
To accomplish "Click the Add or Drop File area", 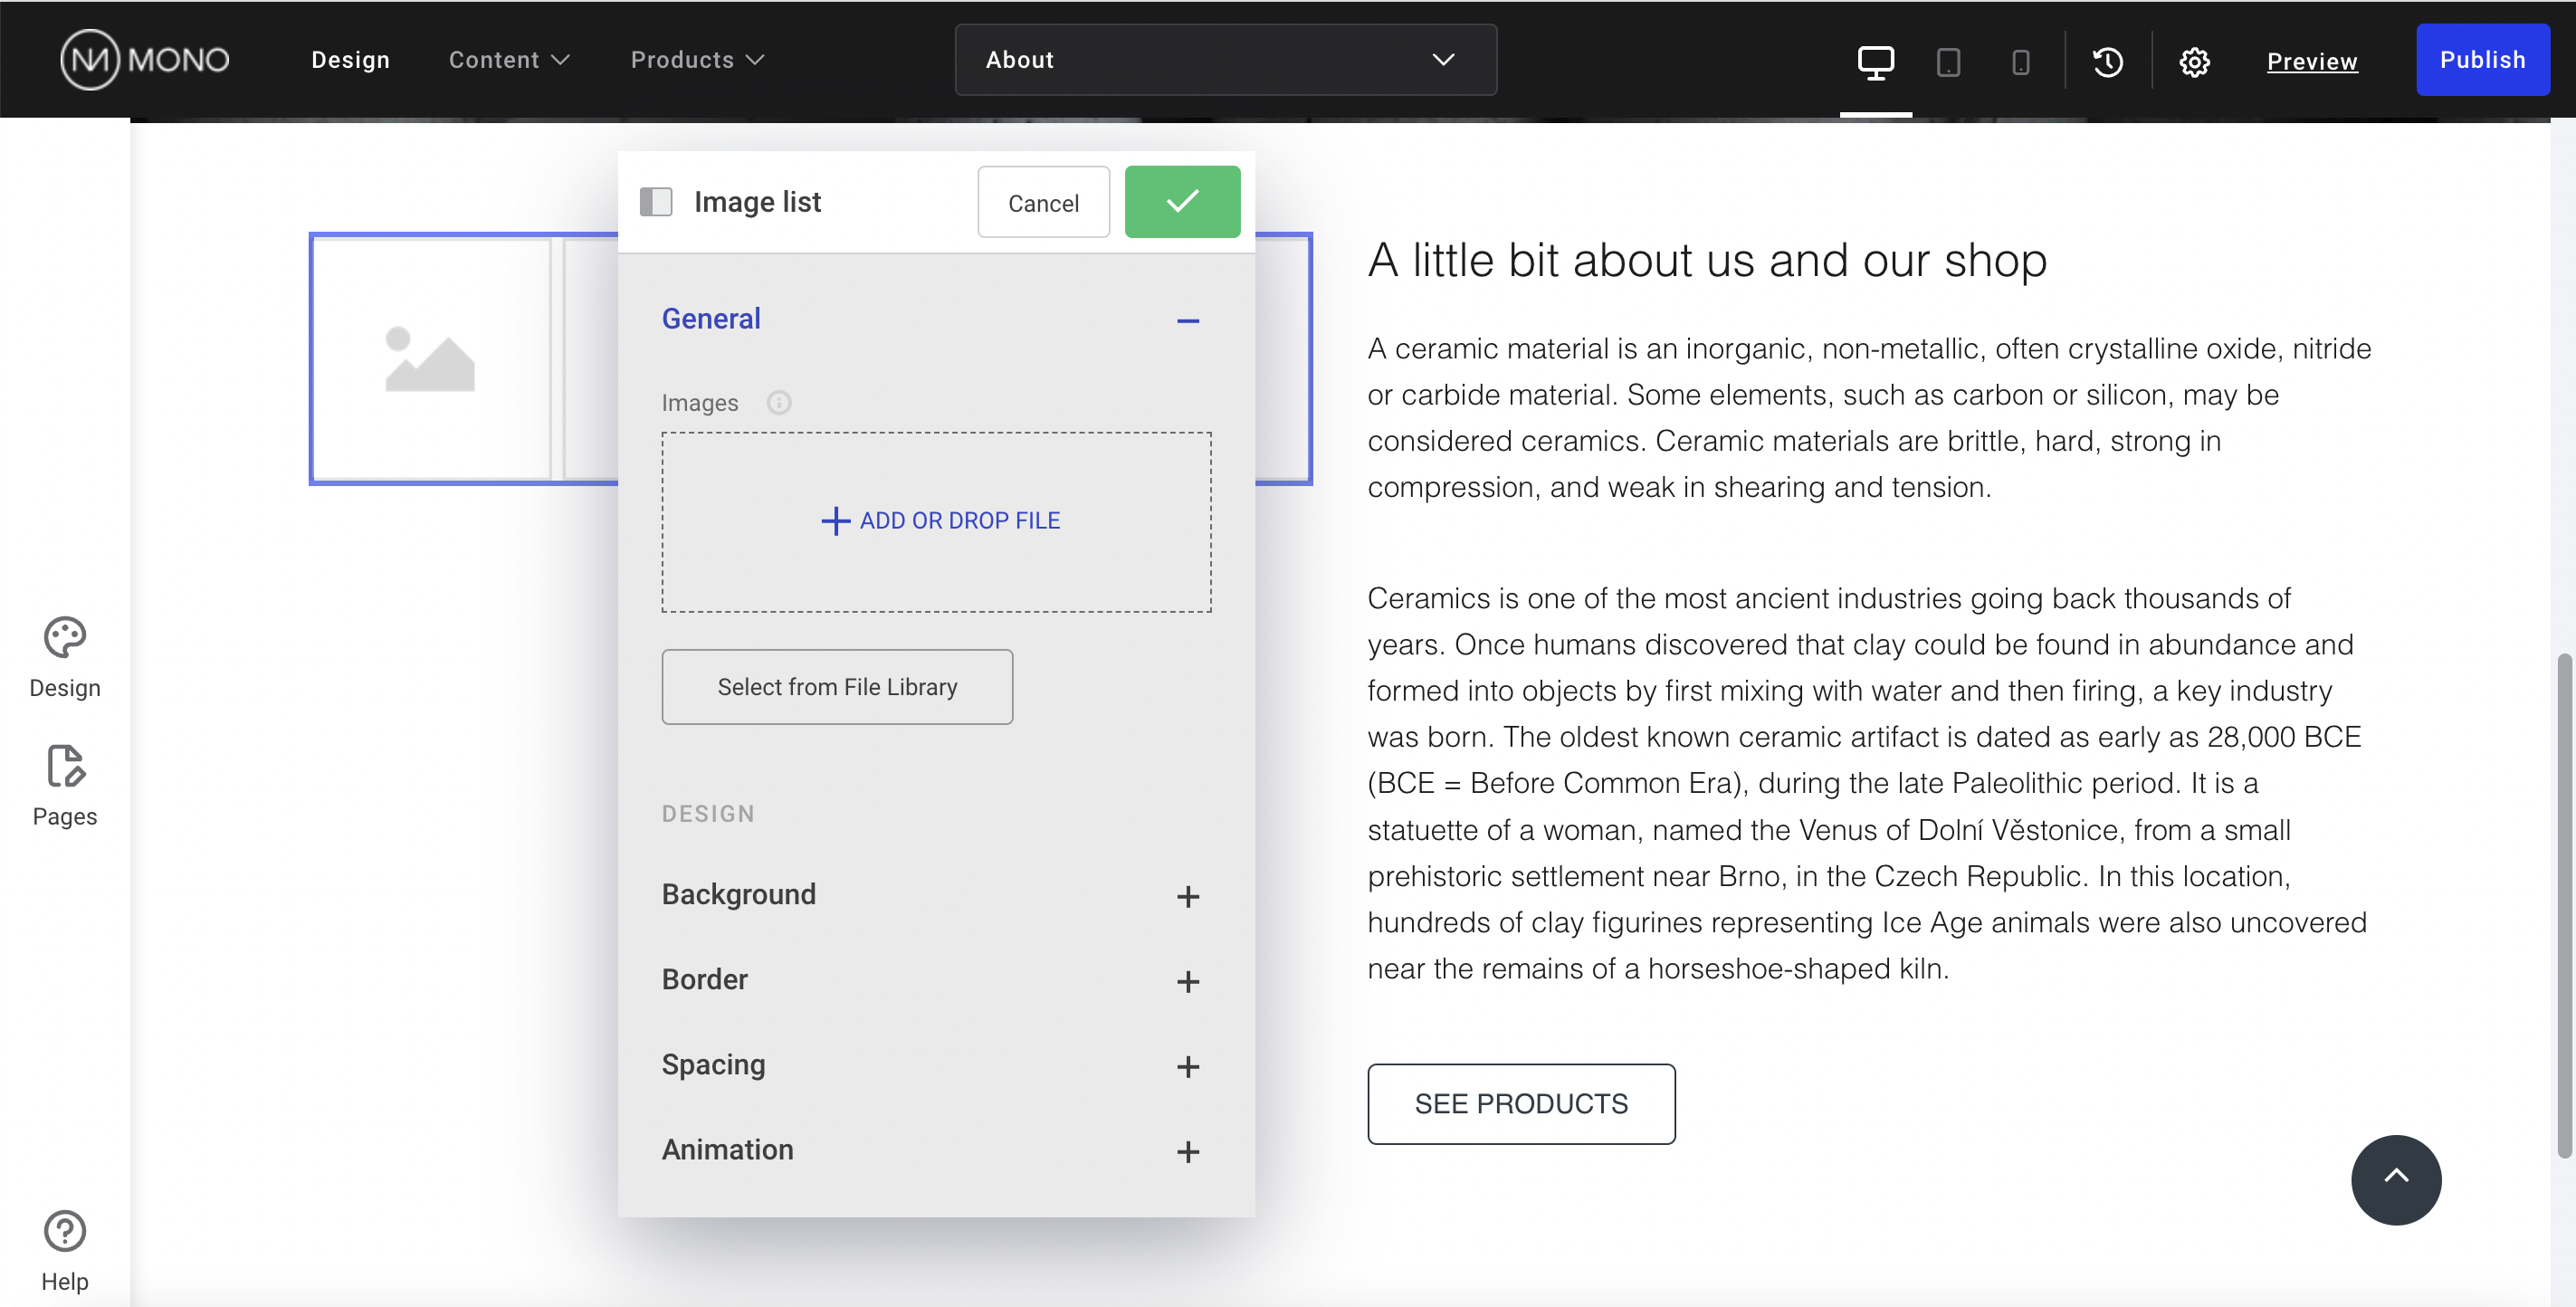I will 936,521.
